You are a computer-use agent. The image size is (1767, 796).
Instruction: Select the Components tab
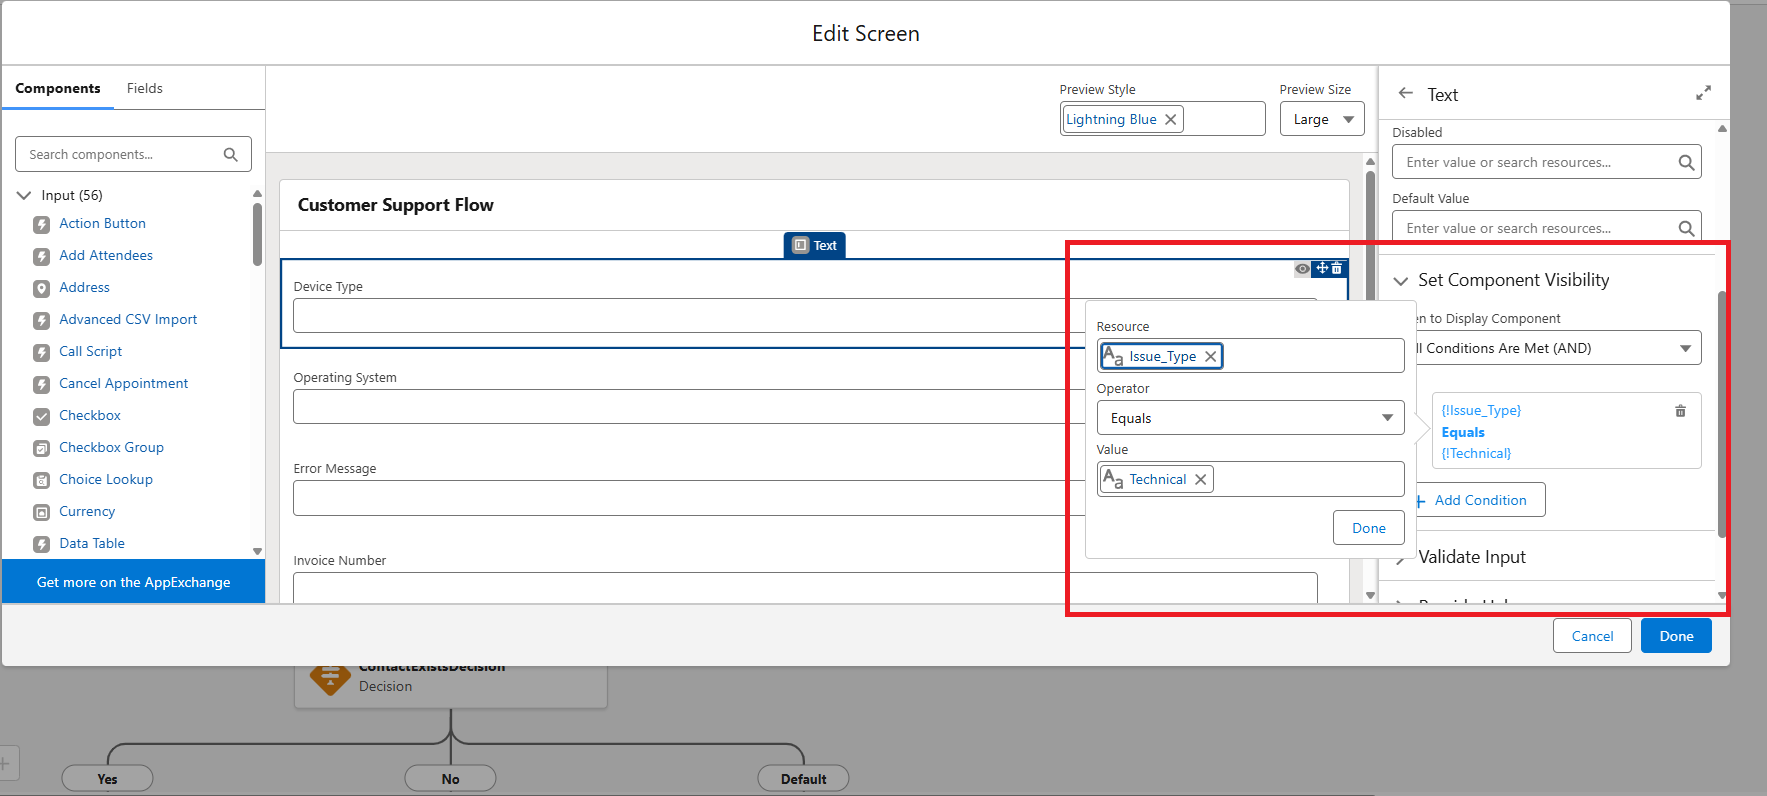pos(58,89)
